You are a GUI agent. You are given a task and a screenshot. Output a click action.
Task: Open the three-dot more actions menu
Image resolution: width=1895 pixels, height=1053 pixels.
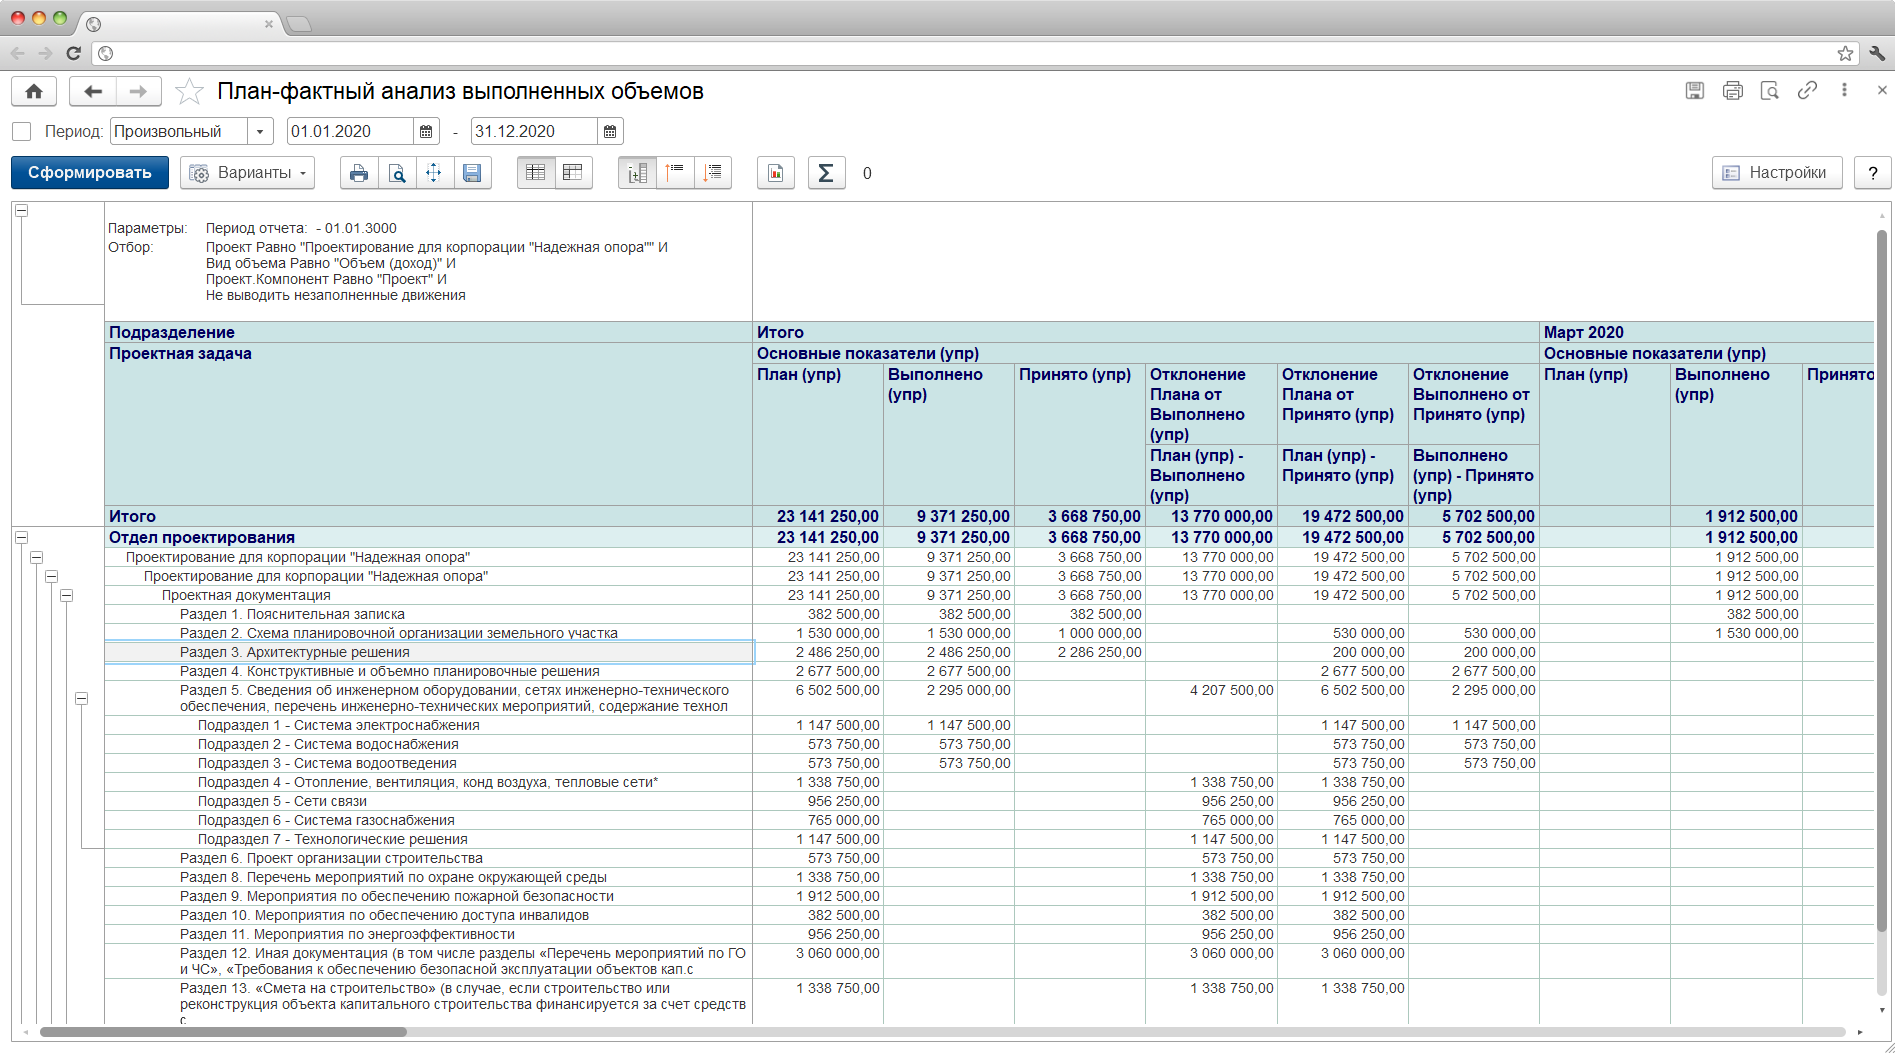point(1844,91)
